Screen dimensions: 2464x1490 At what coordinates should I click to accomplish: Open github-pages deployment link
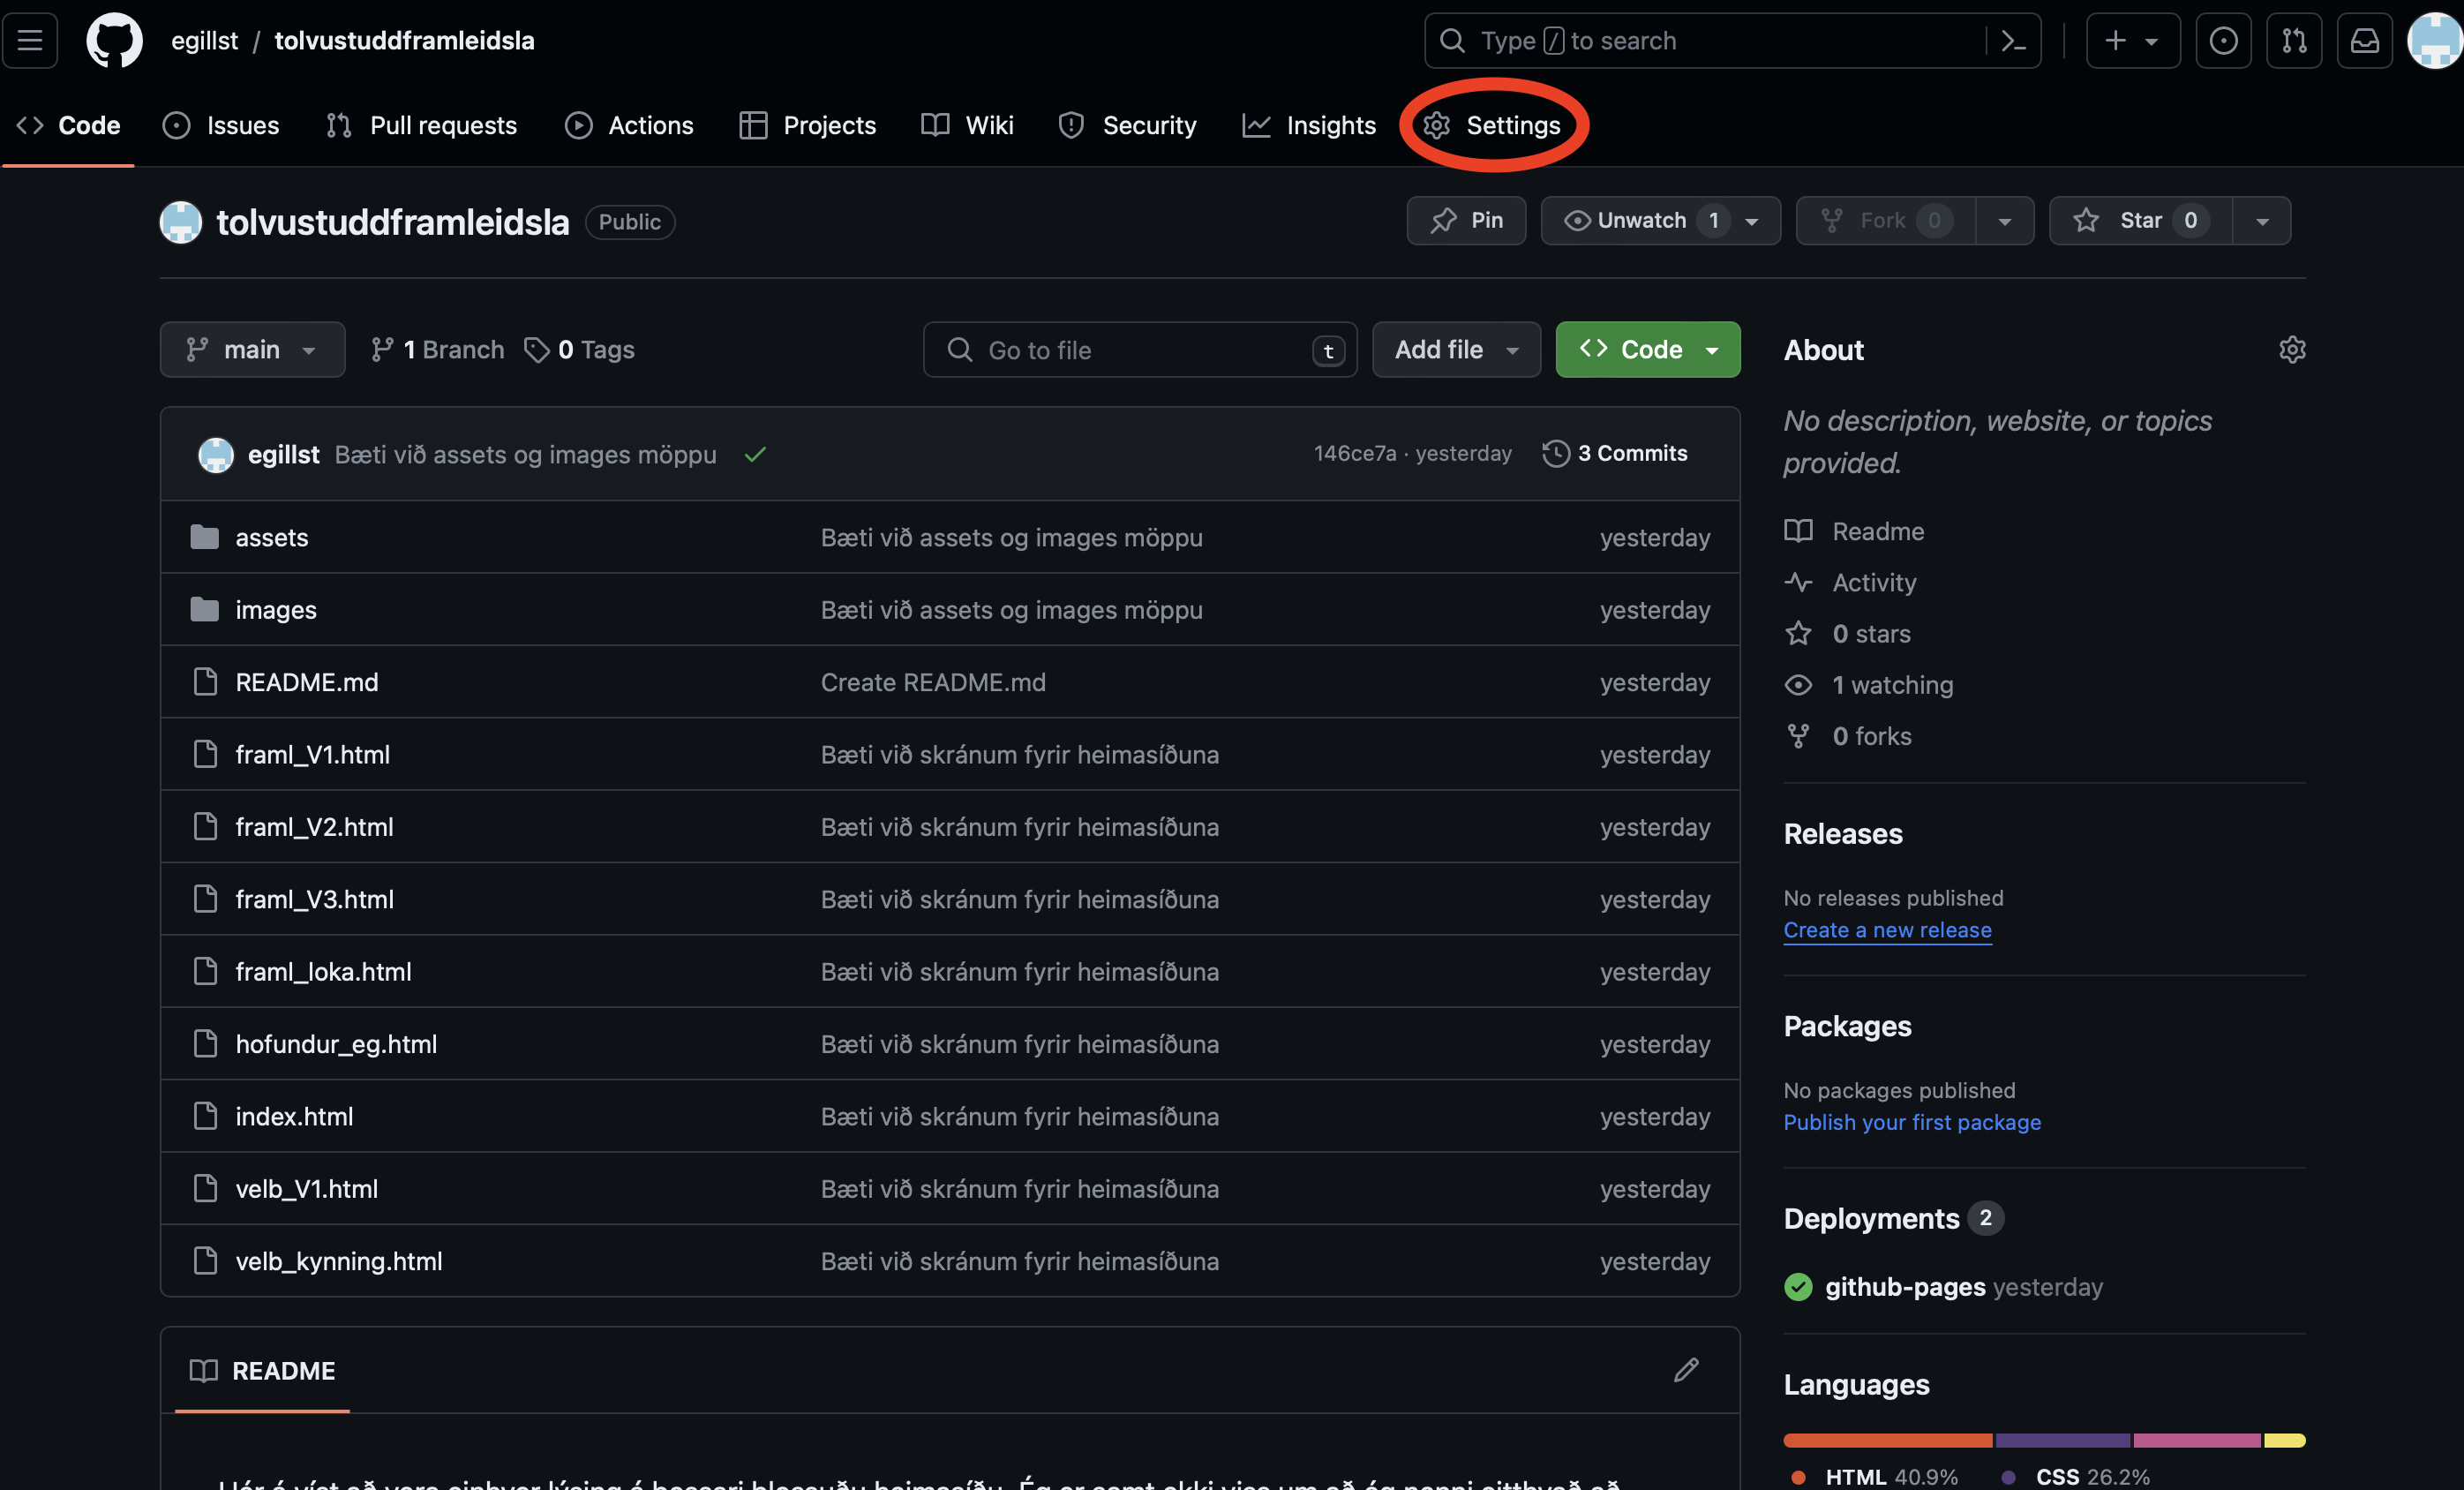click(1905, 1287)
